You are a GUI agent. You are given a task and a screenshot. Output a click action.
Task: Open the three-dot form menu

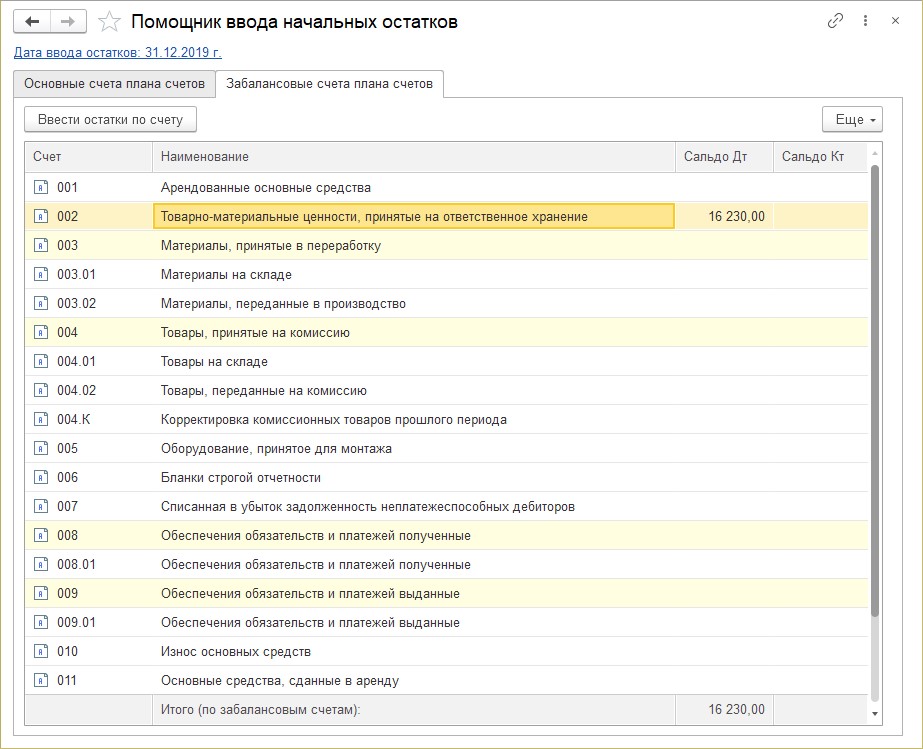pos(865,21)
